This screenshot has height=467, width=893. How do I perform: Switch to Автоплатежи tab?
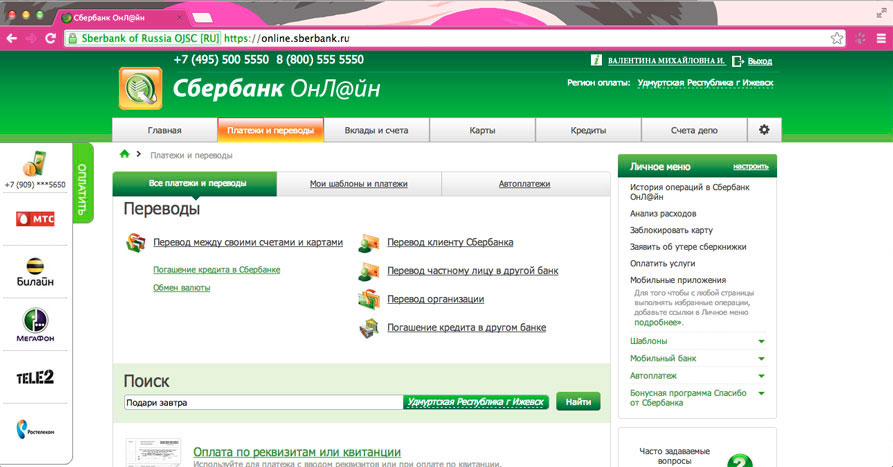[525, 184]
